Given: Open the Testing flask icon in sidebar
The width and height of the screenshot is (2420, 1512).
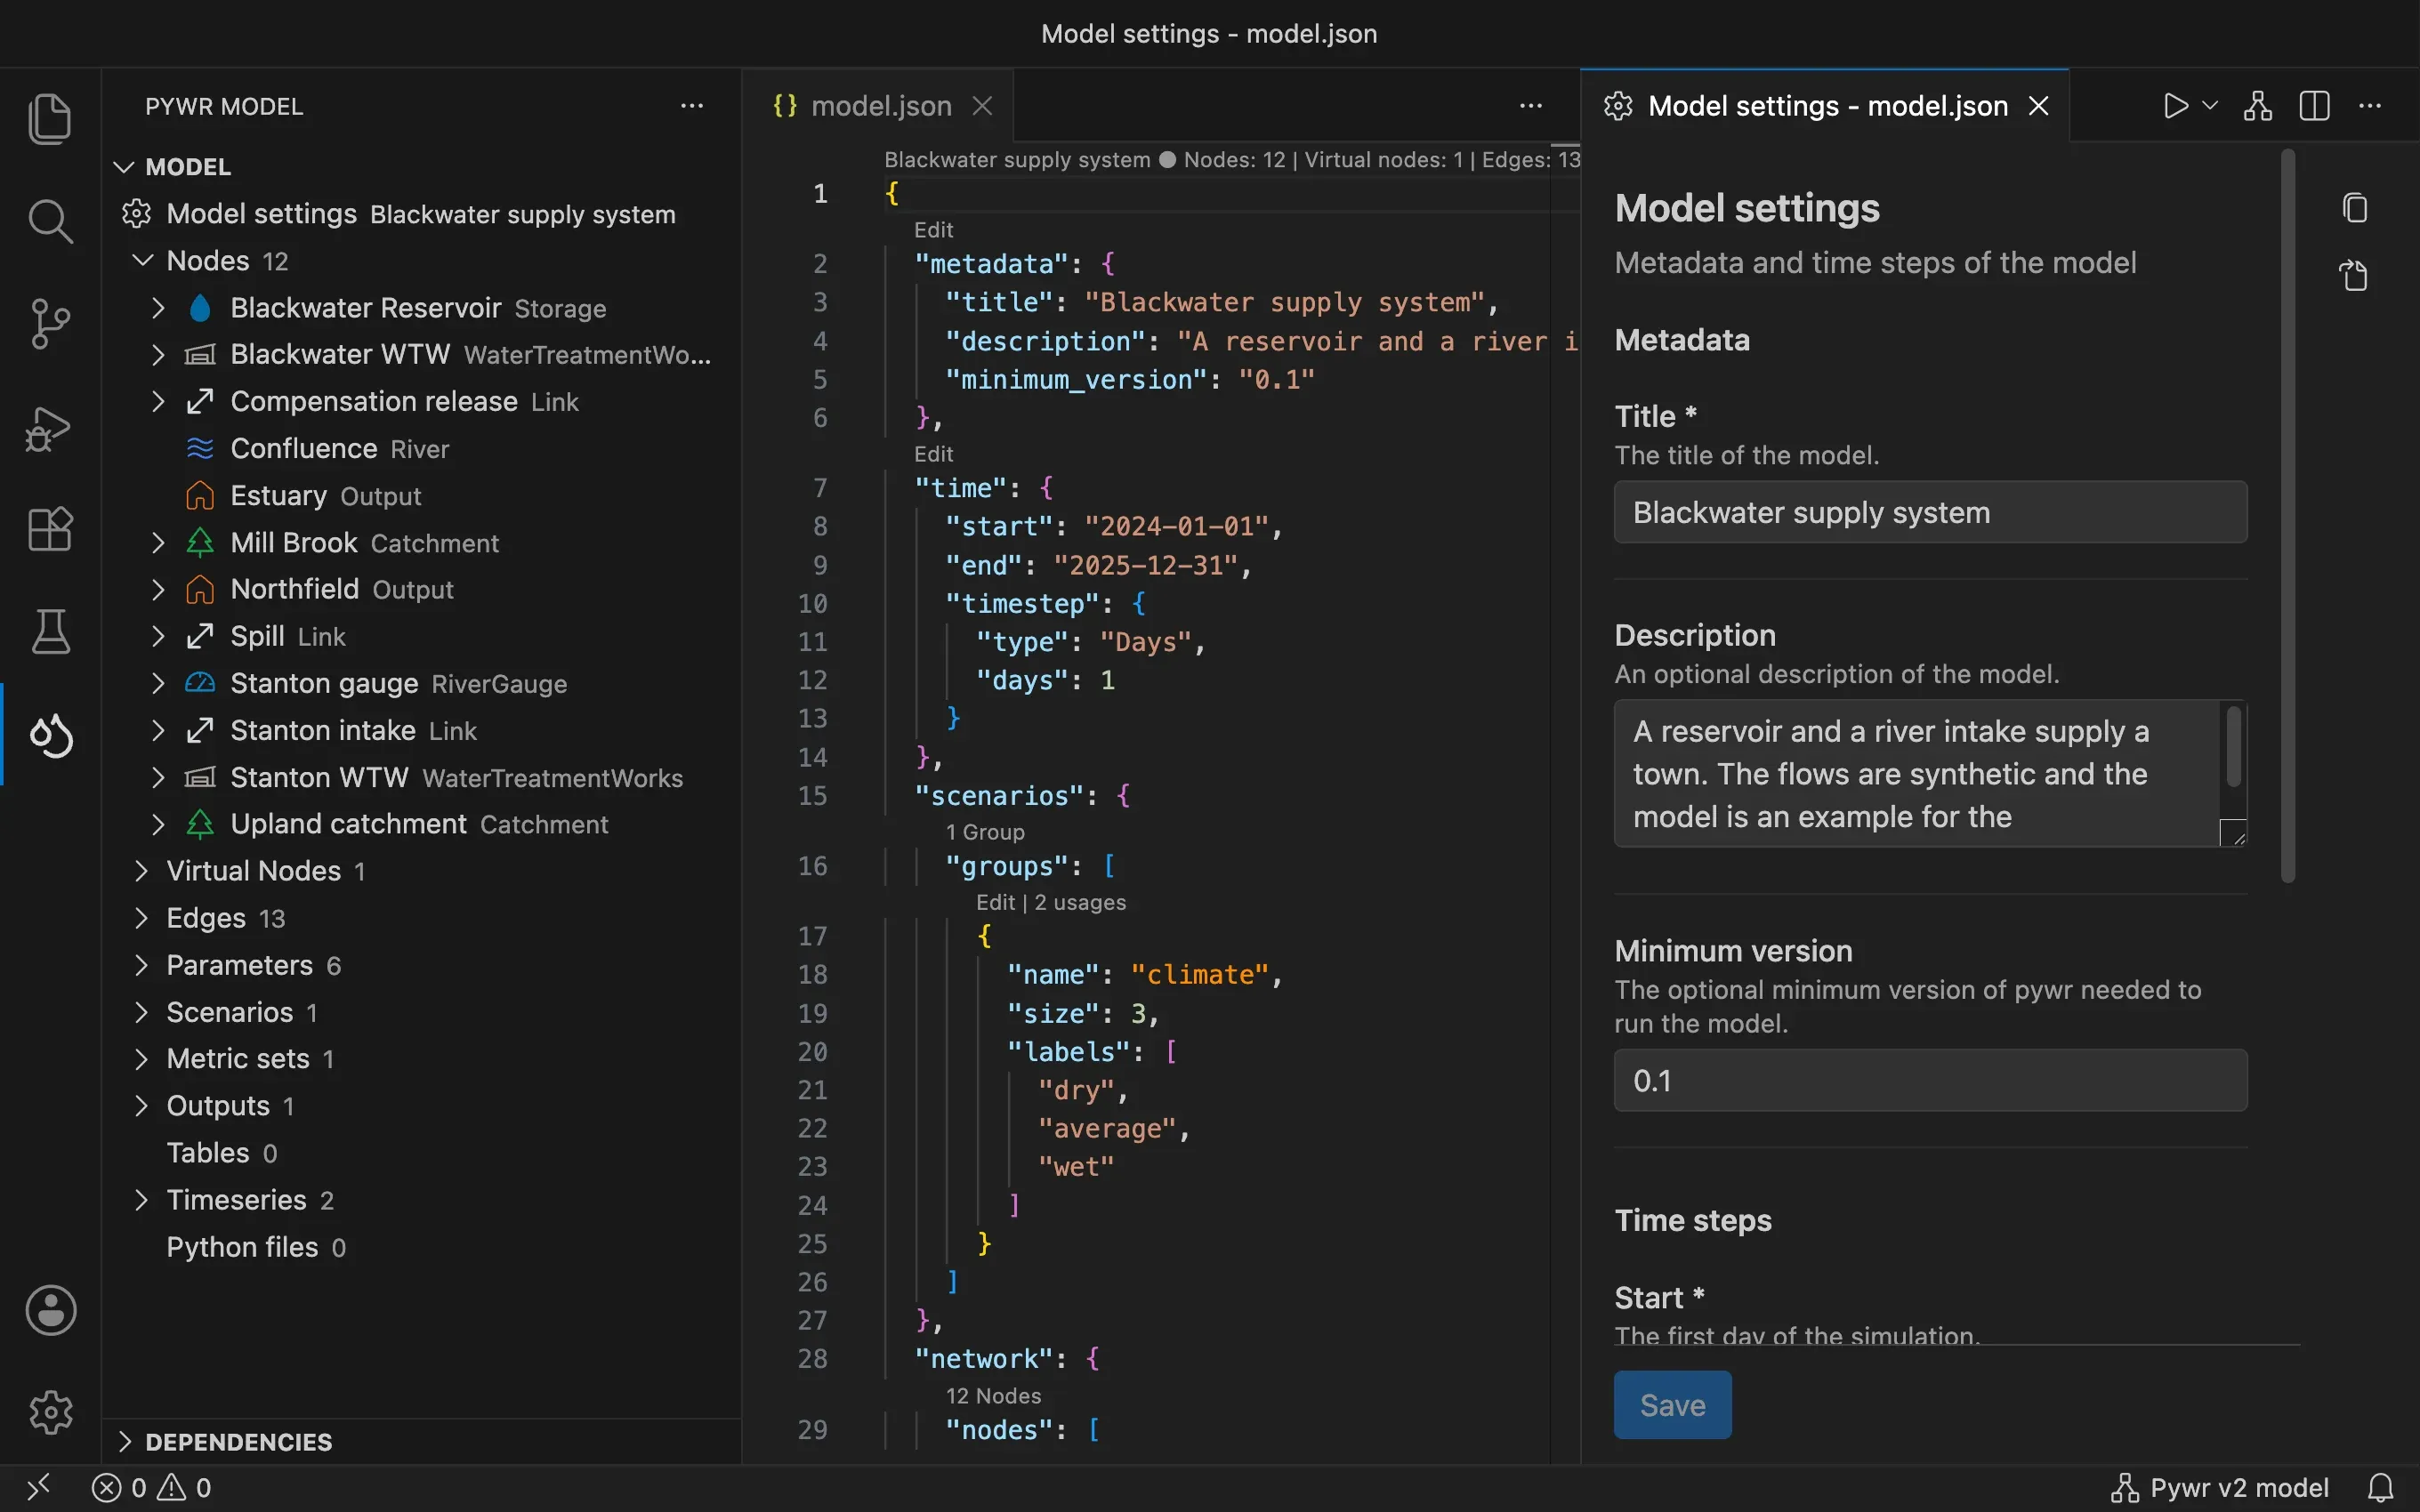Looking at the screenshot, I should point(50,632).
